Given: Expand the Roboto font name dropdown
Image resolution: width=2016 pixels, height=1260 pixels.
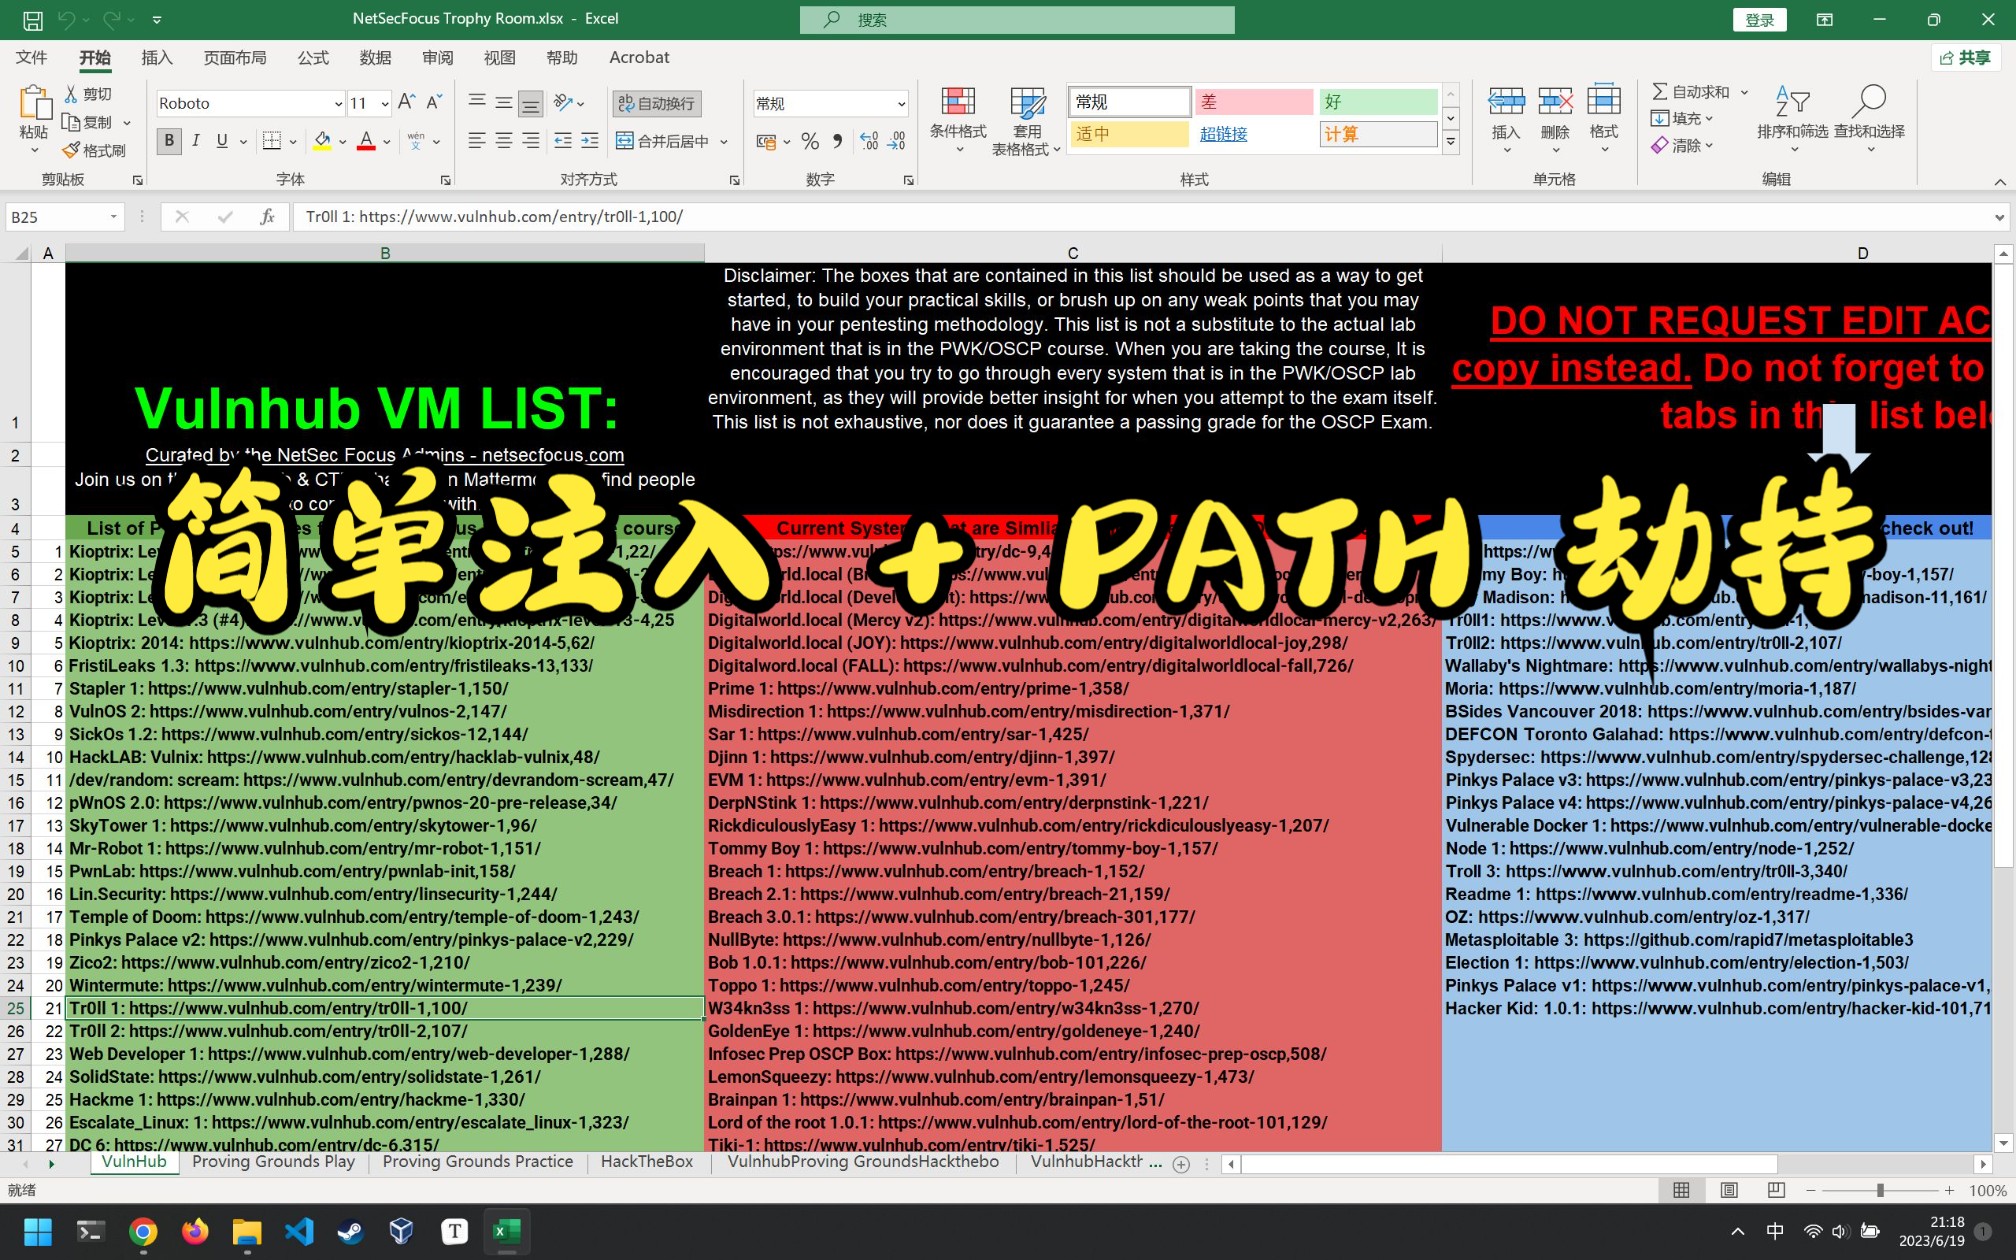Looking at the screenshot, I should click(338, 103).
